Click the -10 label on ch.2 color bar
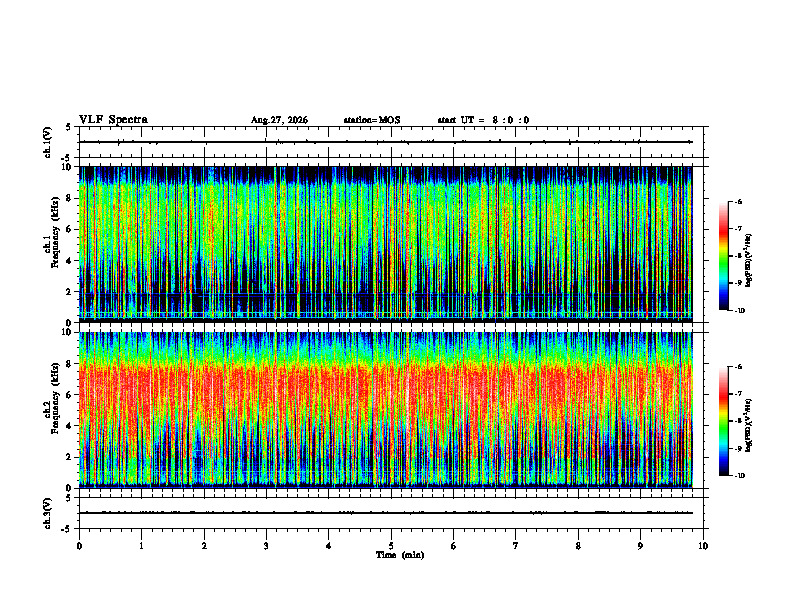 tap(740, 476)
